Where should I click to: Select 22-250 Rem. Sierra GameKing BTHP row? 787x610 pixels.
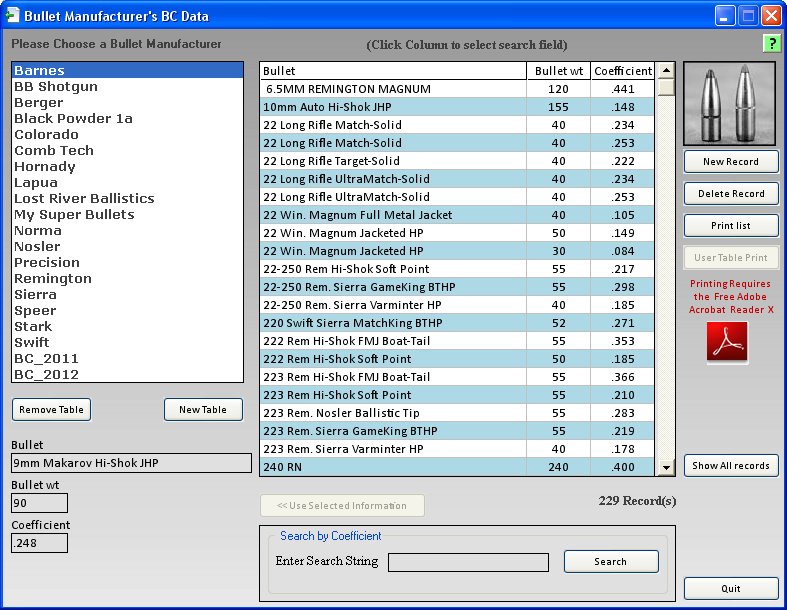click(x=457, y=287)
